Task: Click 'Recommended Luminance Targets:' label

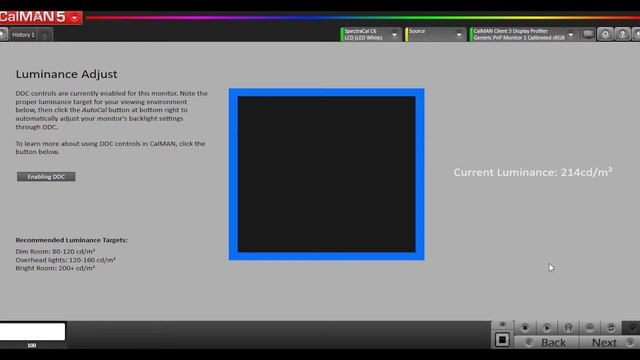Action: (x=72, y=240)
